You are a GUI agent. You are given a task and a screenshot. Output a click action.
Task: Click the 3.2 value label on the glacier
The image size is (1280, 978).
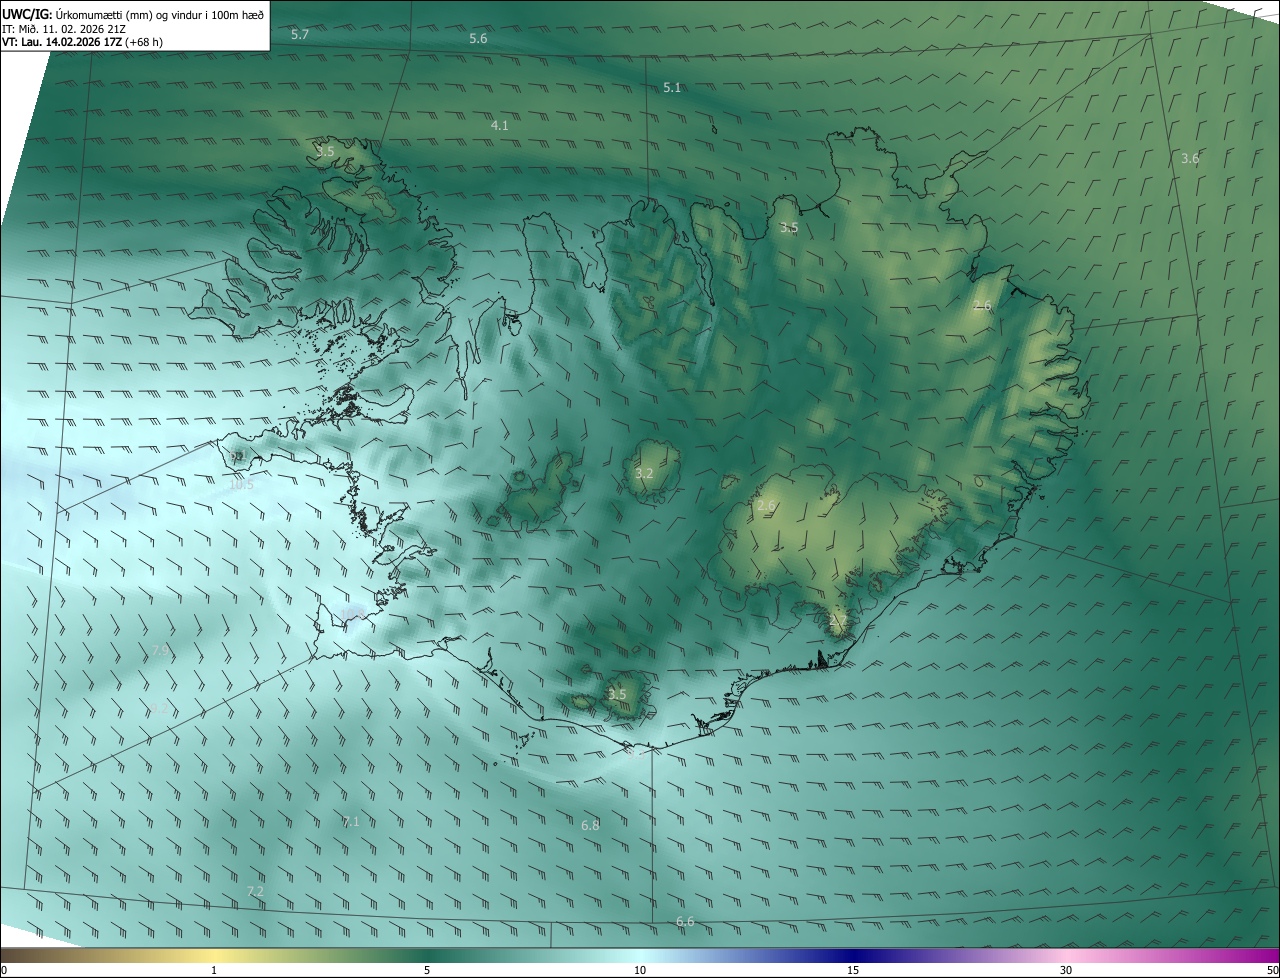coord(644,474)
